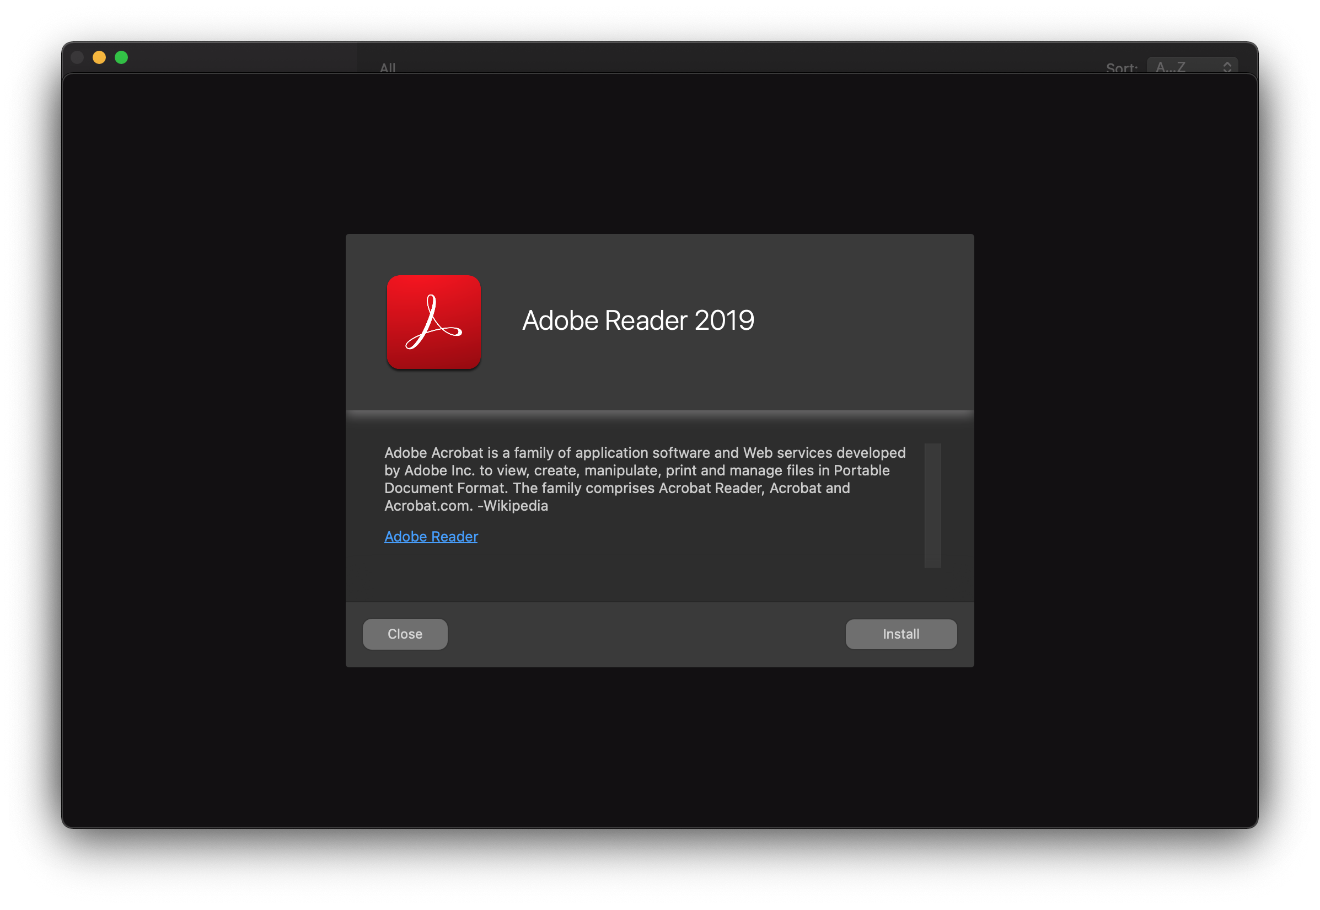The width and height of the screenshot is (1320, 910).
Task: Open the Sort A...Z dropdown
Action: (x=1192, y=66)
